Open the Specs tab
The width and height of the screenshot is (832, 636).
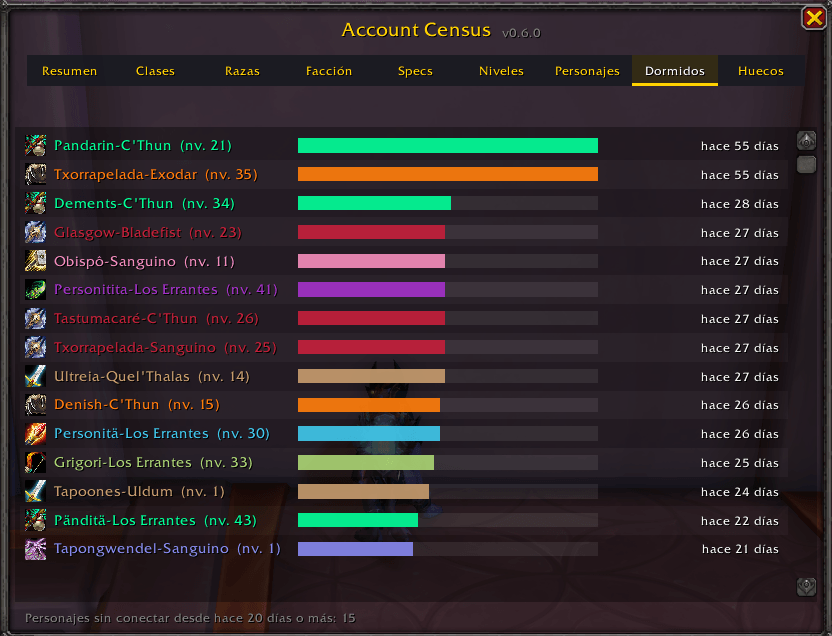415,71
